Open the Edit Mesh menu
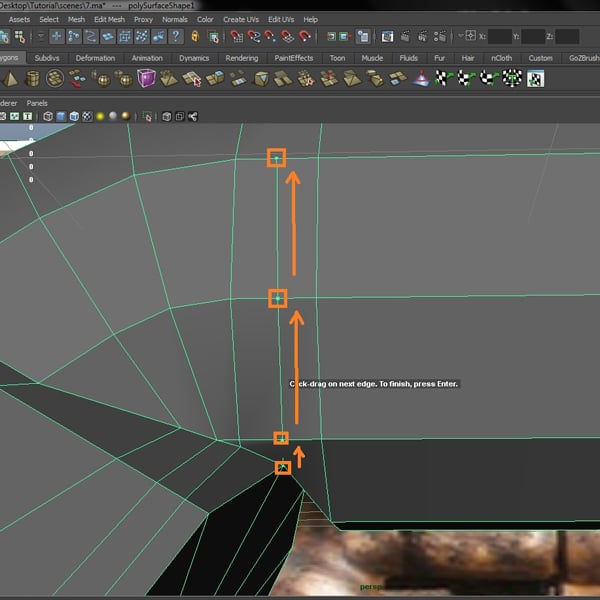600x600 pixels. click(109, 19)
